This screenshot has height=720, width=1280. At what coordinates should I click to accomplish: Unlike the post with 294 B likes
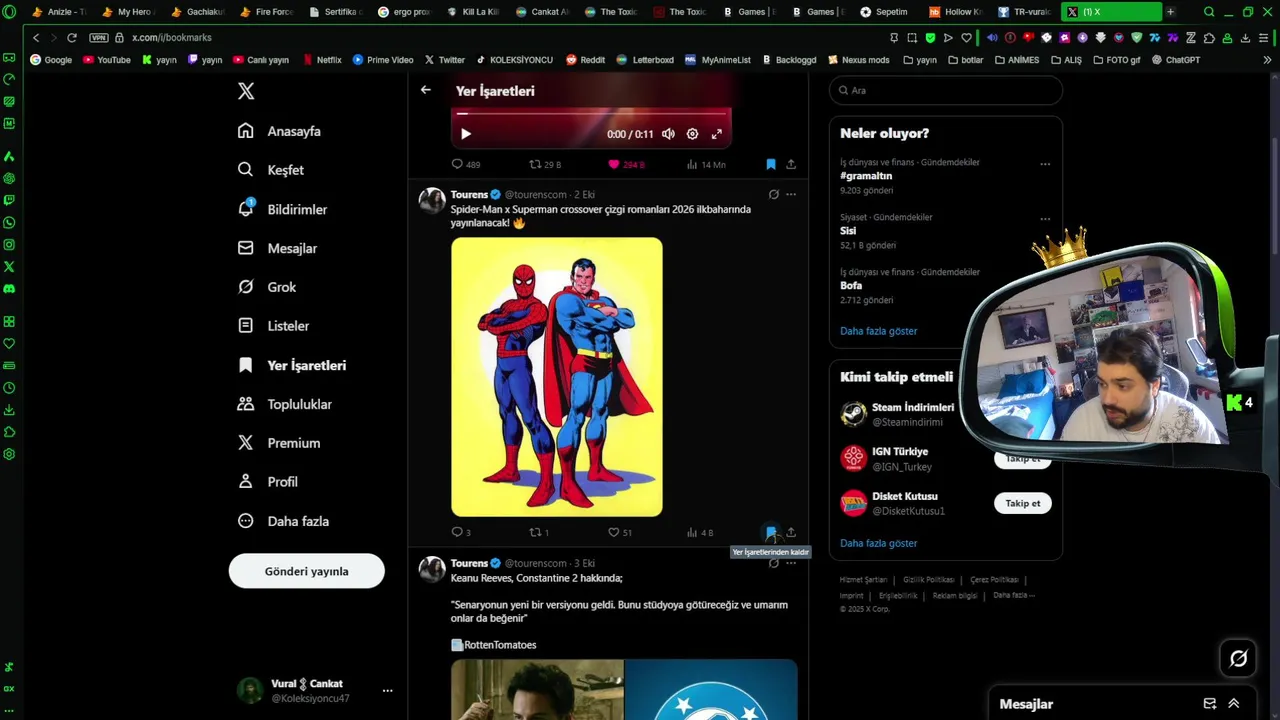(627, 164)
